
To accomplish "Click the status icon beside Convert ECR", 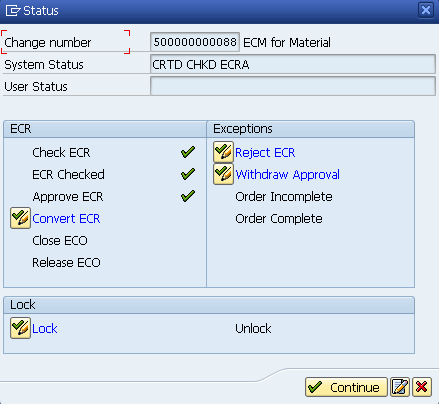I will [x=20, y=218].
